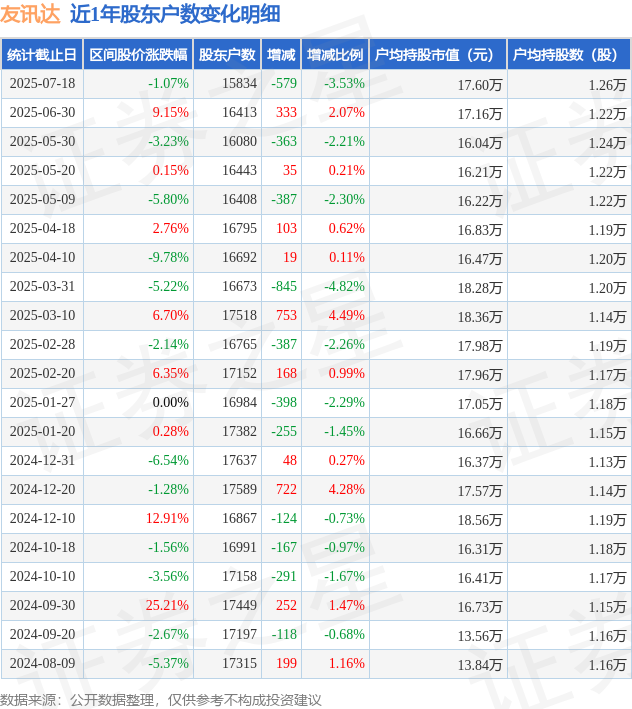Click the 区间股价涨跌幅 column header

pos(138,55)
